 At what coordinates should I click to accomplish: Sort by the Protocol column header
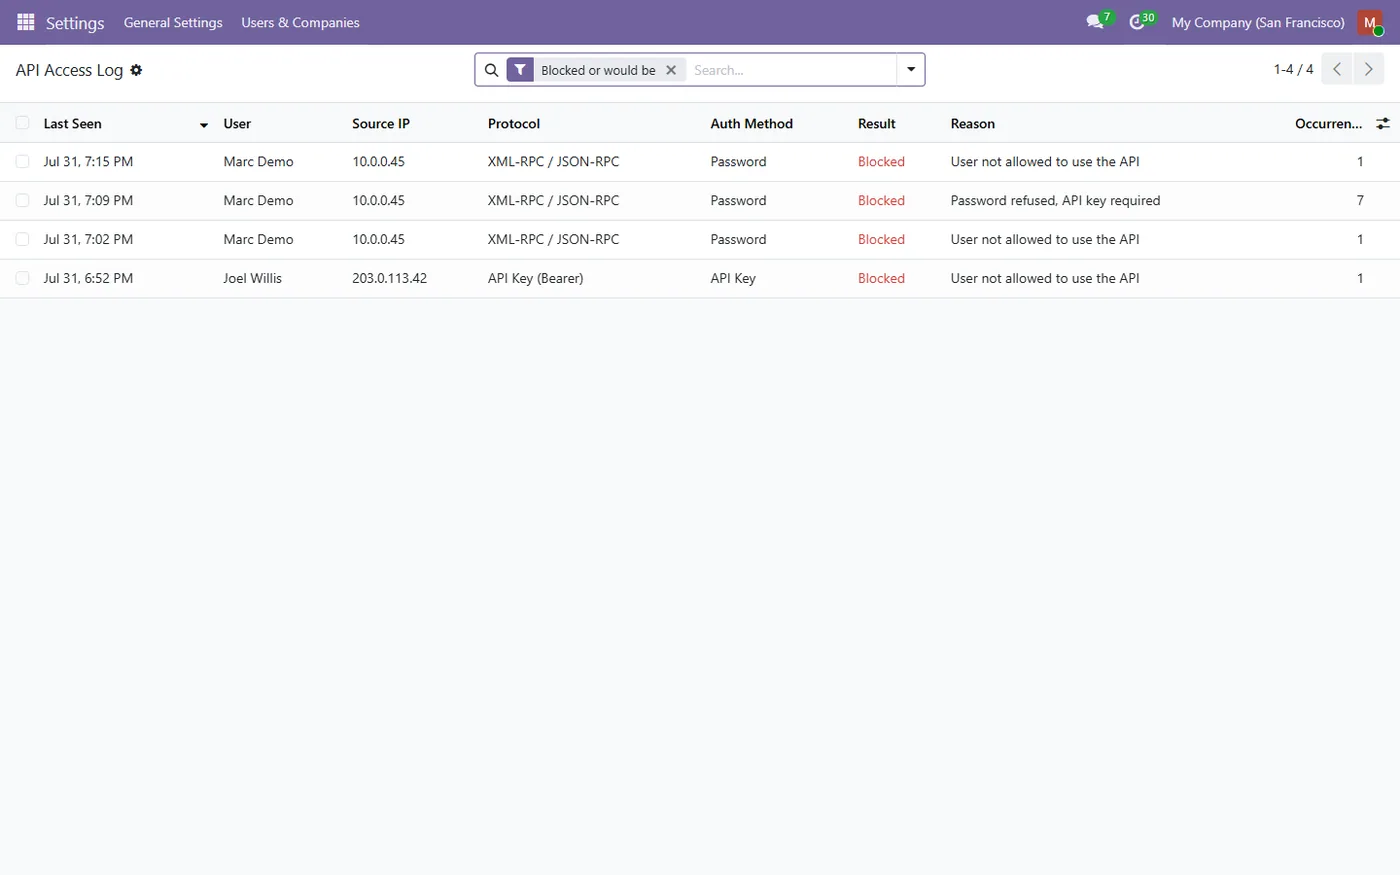pyautogui.click(x=514, y=124)
